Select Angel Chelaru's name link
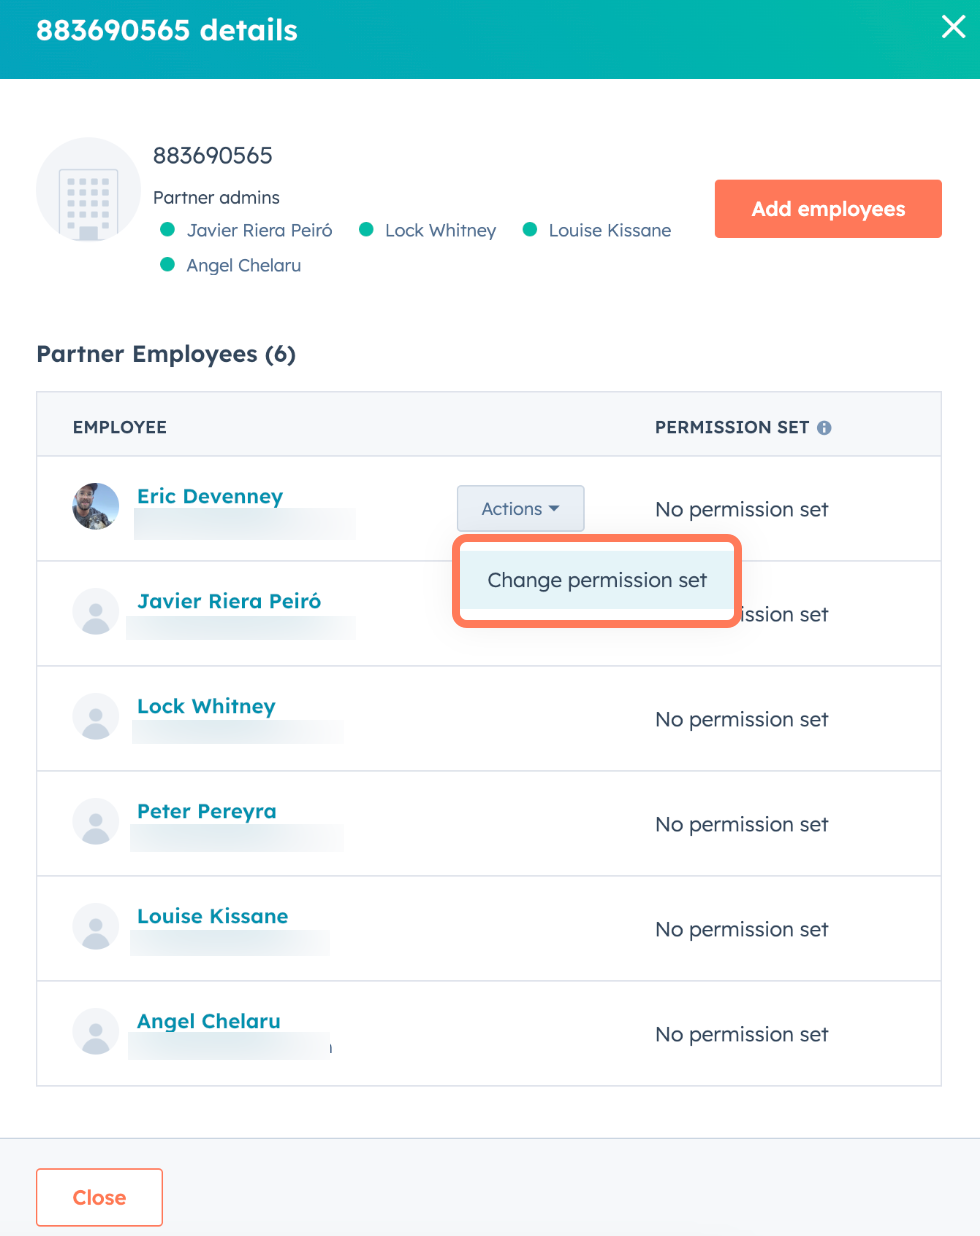The width and height of the screenshot is (980, 1236). (208, 1021)
